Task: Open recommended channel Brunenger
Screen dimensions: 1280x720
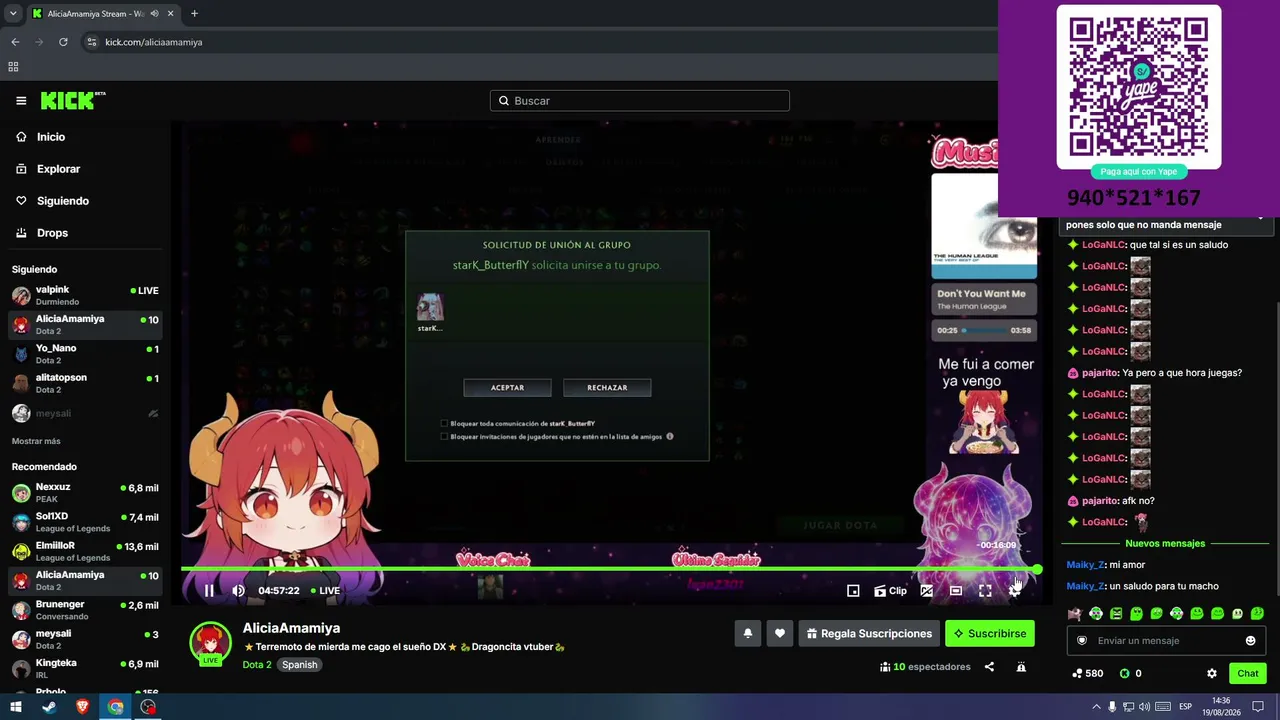Action: [85, 610]
